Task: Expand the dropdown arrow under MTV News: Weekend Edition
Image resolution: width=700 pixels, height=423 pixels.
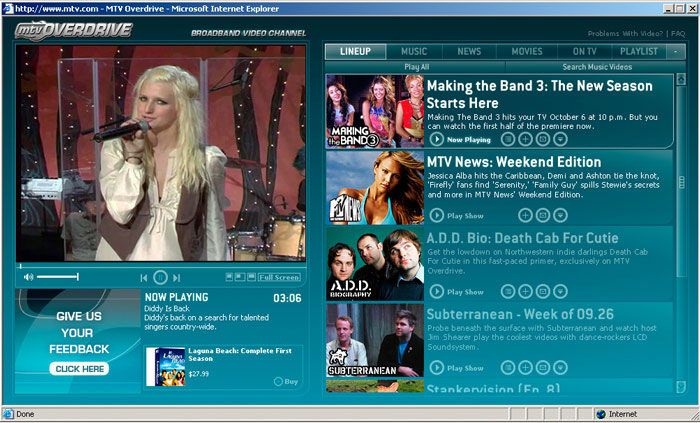Action: pyautogui.click(x=560, y=215)
